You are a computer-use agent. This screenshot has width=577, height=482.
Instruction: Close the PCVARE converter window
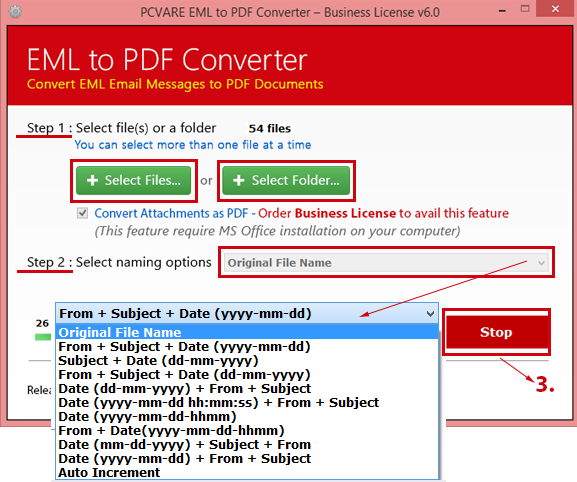(x=556, y=9)
